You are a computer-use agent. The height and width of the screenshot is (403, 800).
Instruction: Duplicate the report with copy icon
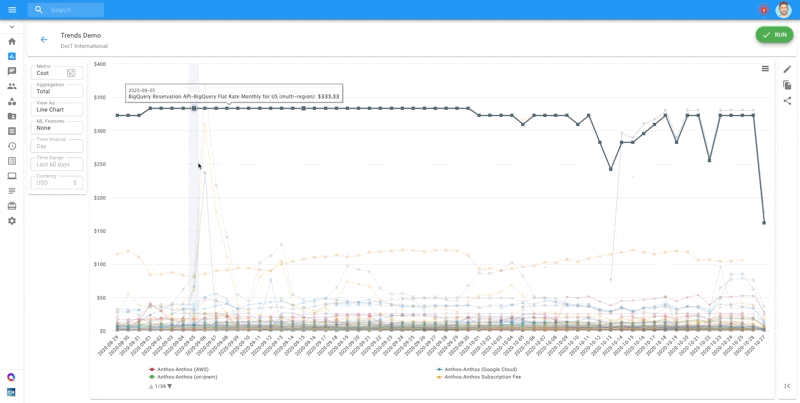[787, 85]
